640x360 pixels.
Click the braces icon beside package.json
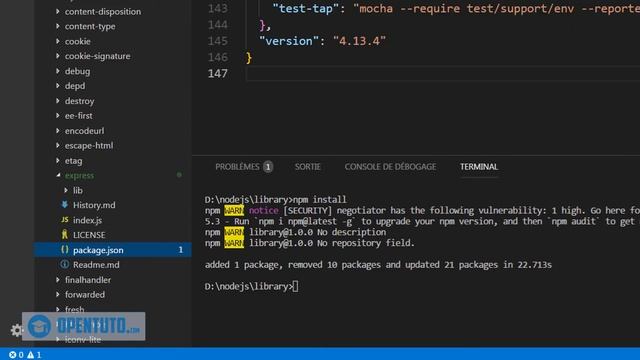click(x=64, y=250)
